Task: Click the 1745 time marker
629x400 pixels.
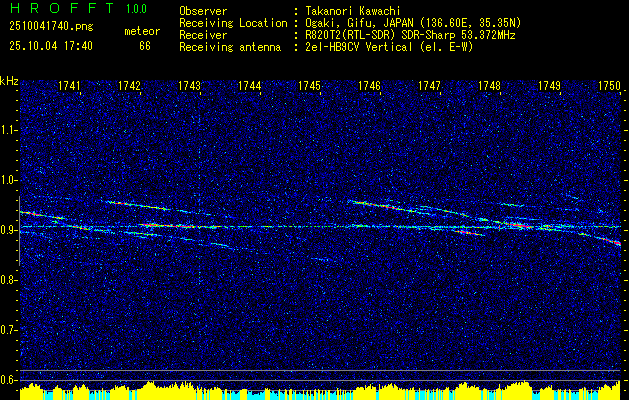Action: coord(310,85)
